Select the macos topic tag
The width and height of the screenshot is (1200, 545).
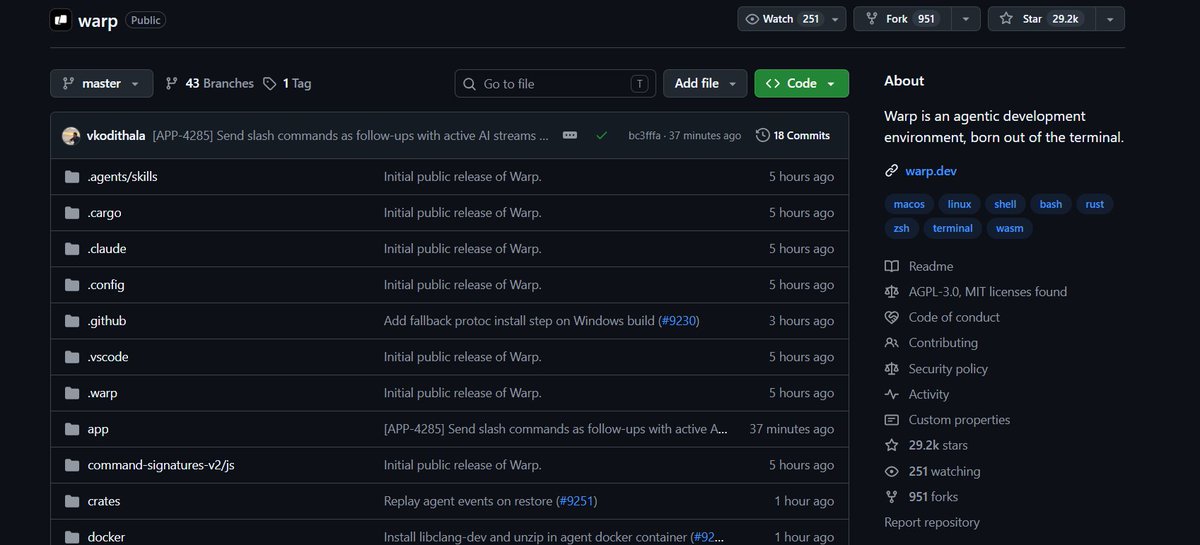tap(908, 204)
